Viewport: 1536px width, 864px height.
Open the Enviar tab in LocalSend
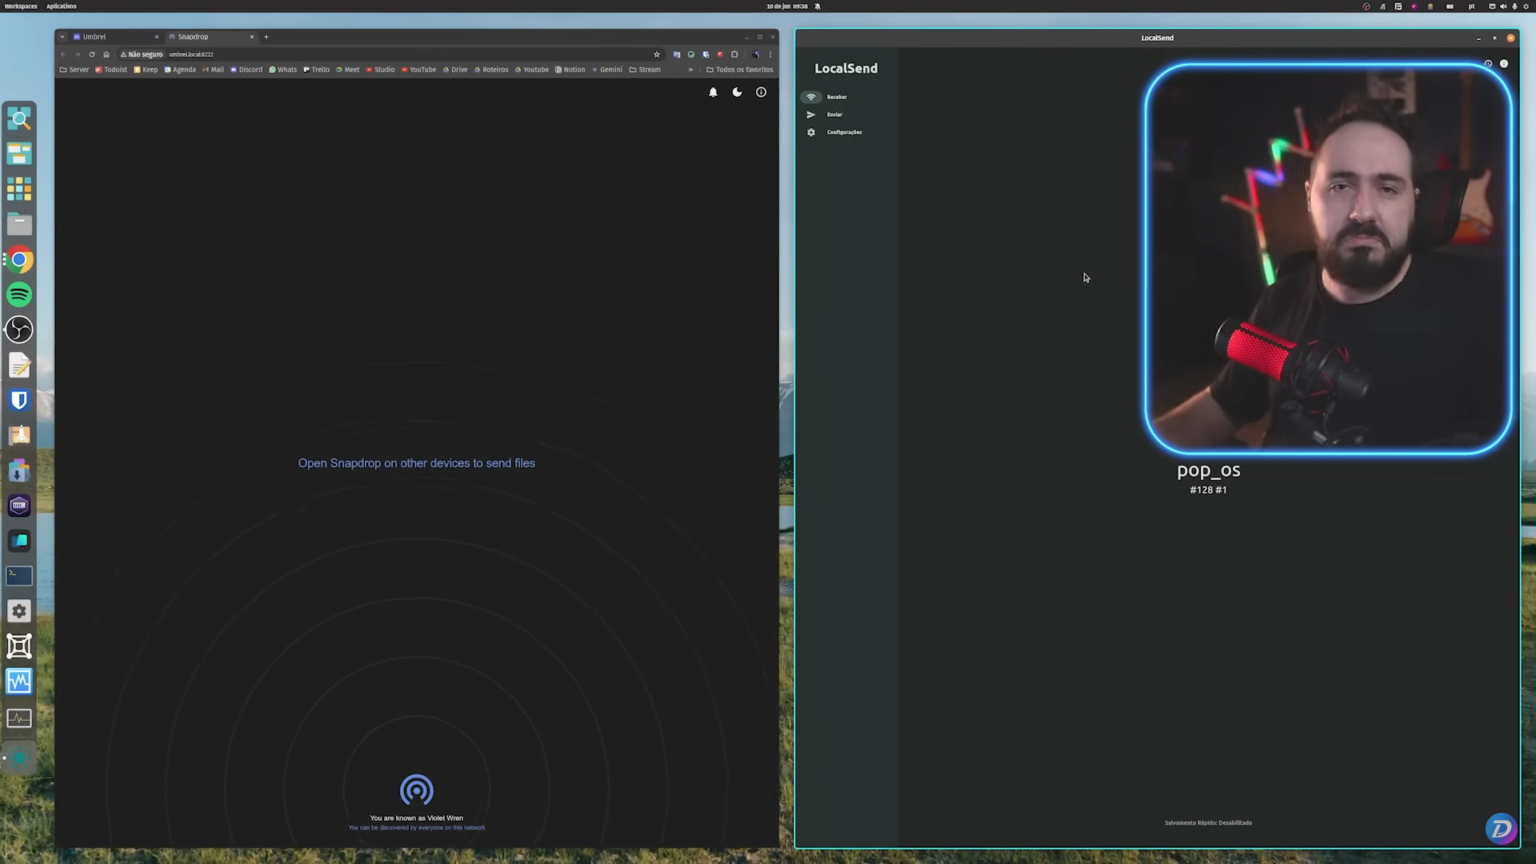tap(824, 115)
